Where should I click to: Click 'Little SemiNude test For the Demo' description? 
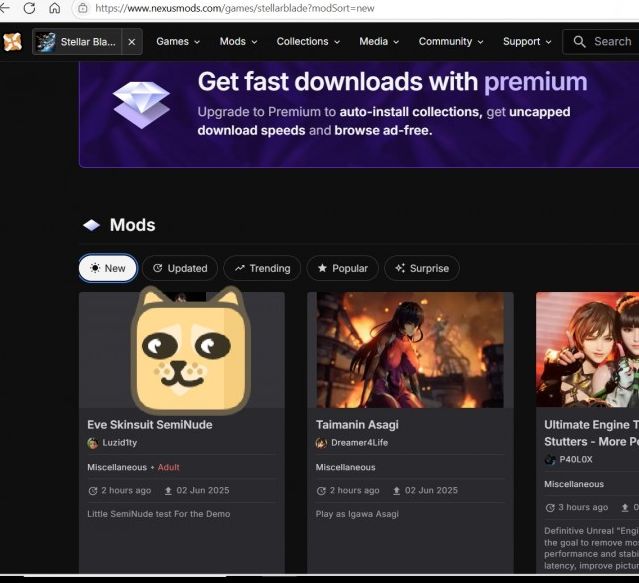coord(159,514)
